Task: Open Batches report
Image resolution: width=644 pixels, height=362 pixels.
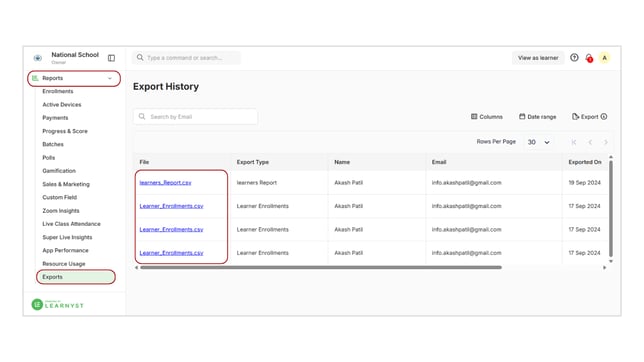Action: 53,144
